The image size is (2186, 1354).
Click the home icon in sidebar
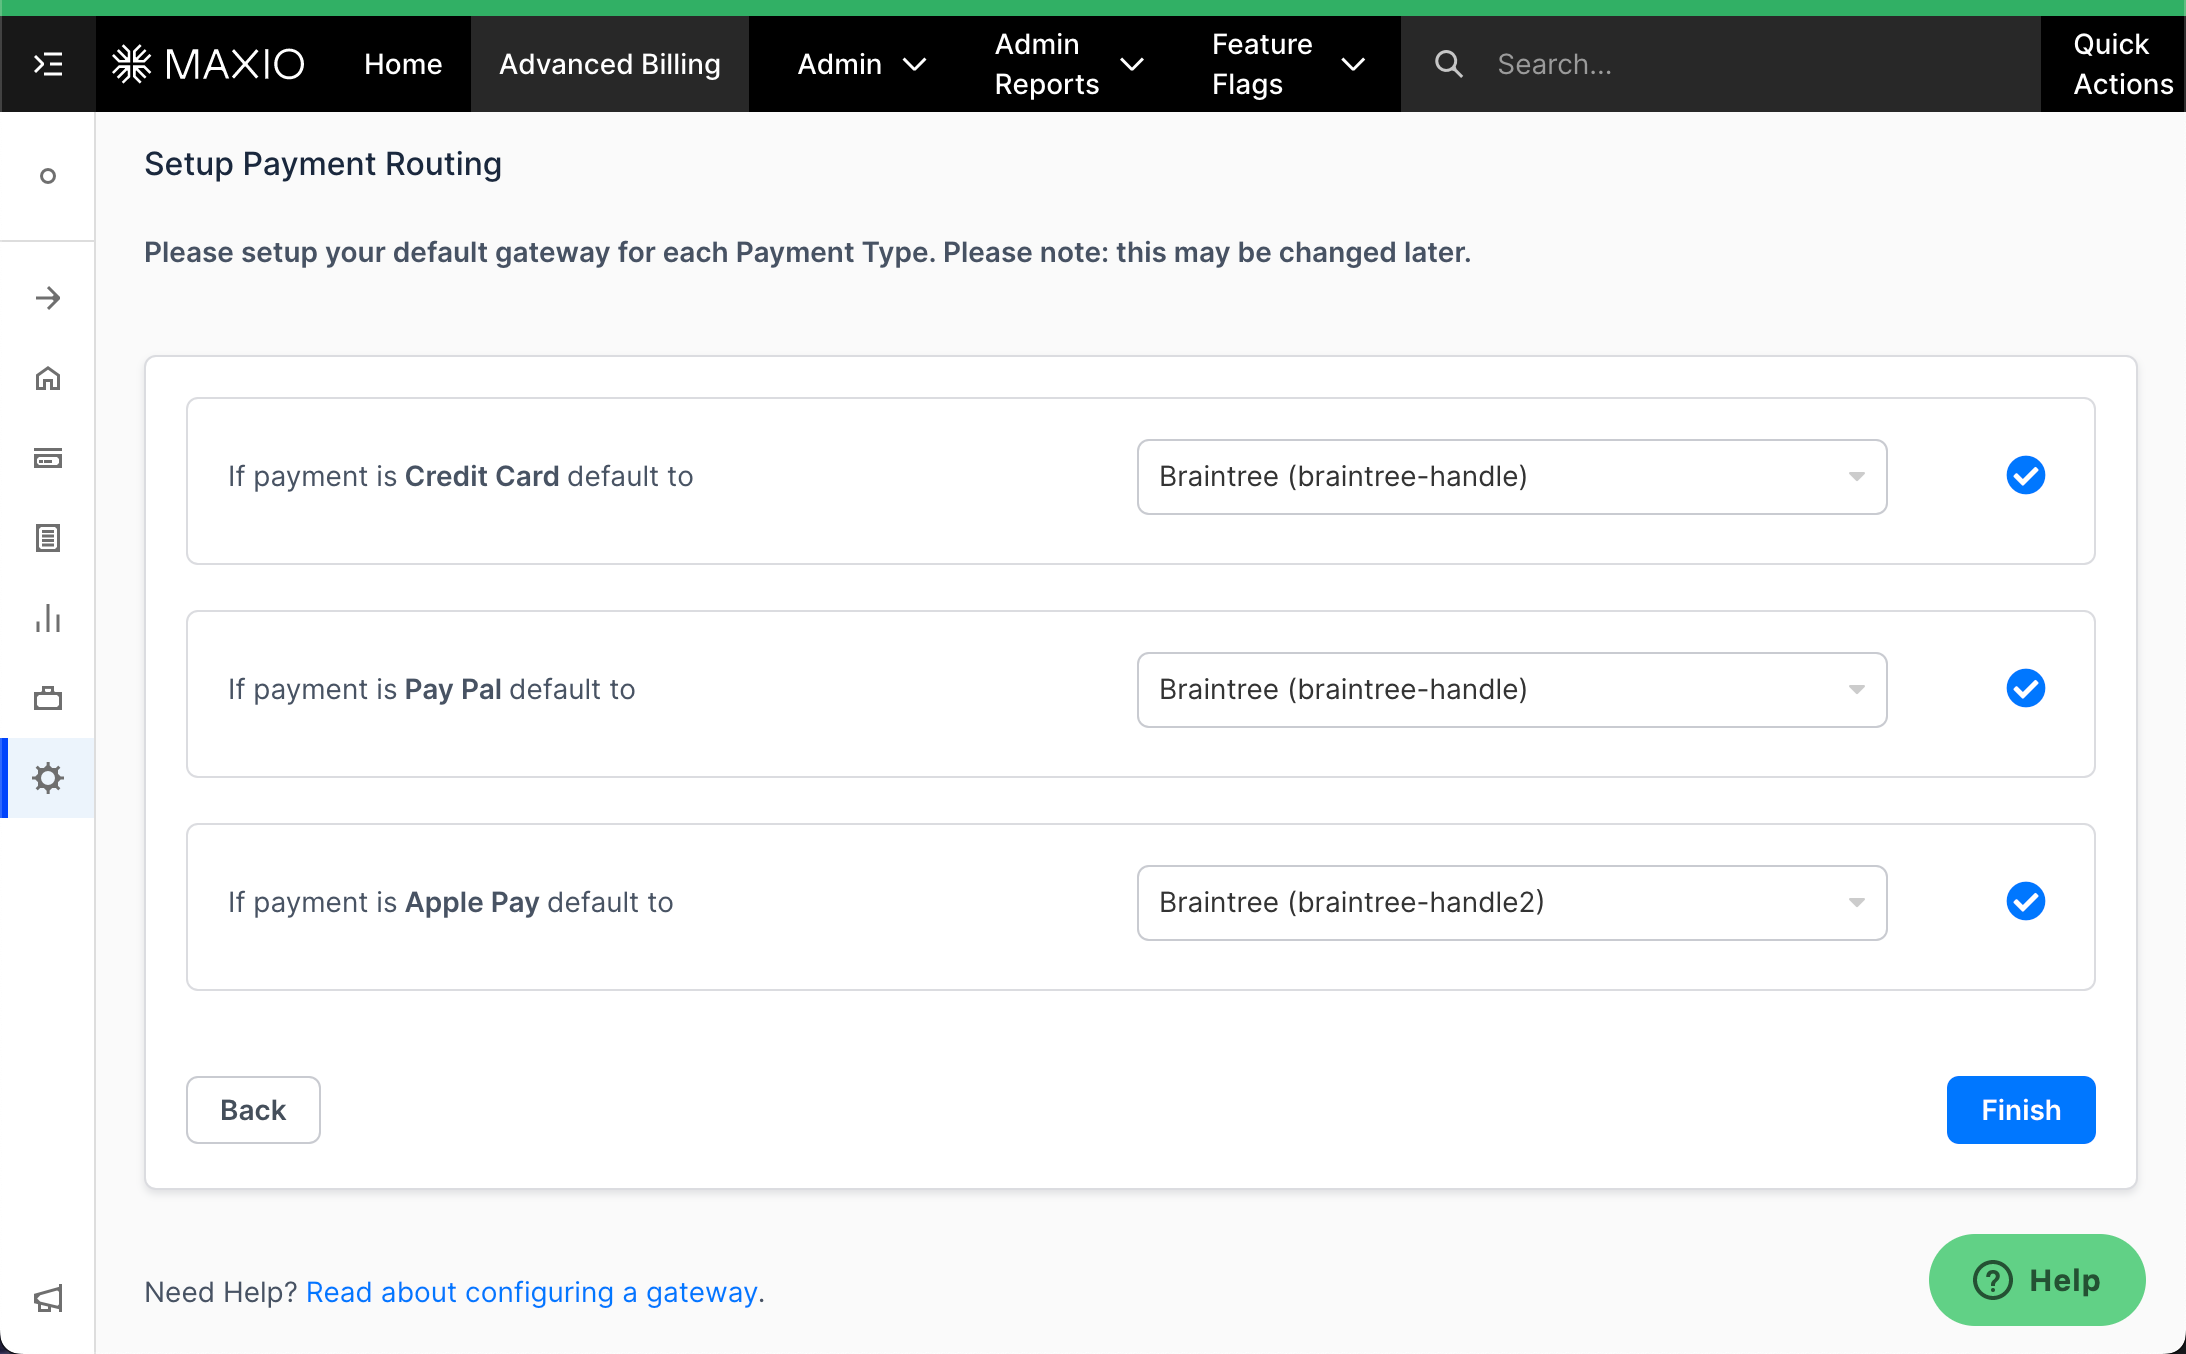click(x=48, y=379)
